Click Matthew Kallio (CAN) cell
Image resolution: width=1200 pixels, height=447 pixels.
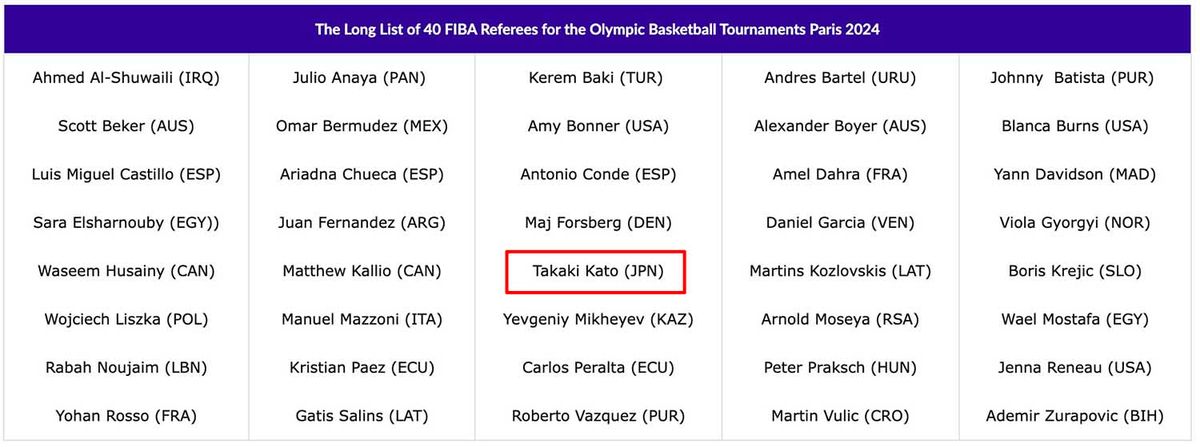click(362, 271)
